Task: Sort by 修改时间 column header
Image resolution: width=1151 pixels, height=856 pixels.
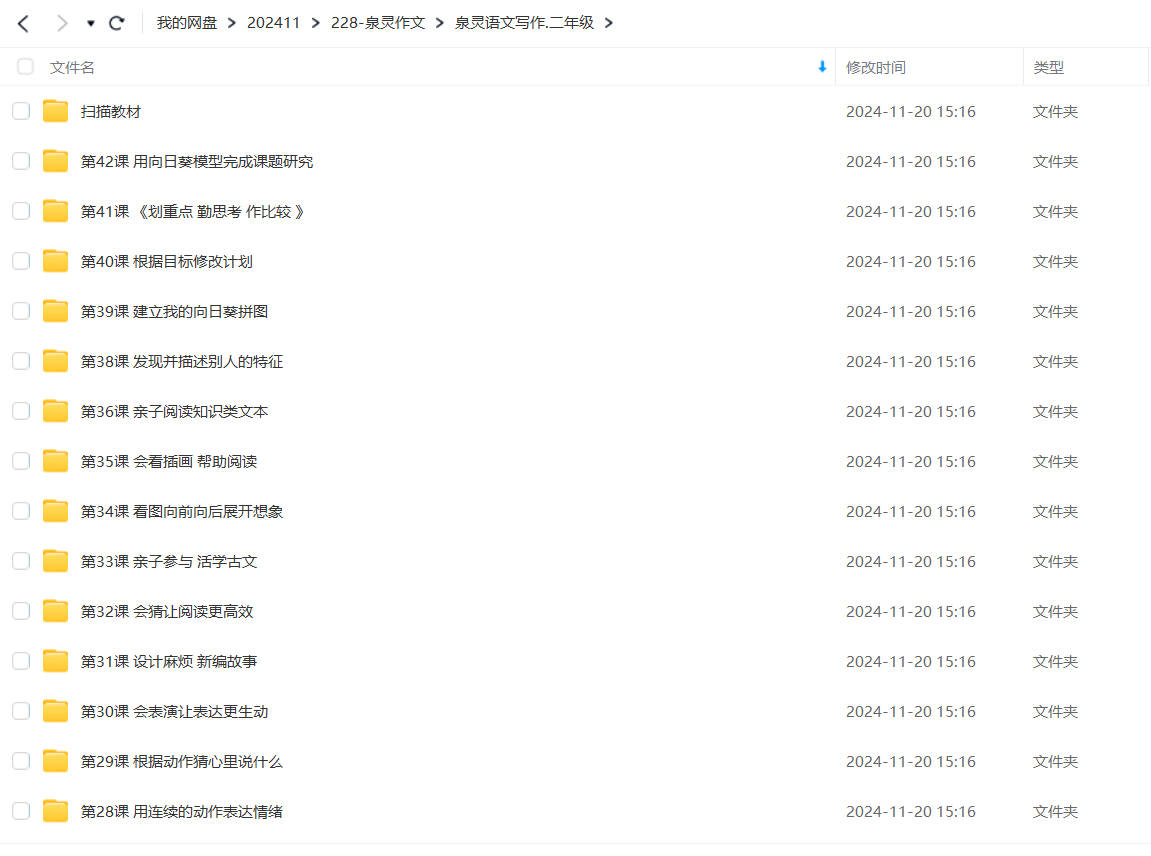Action: (x=876, y=68)
